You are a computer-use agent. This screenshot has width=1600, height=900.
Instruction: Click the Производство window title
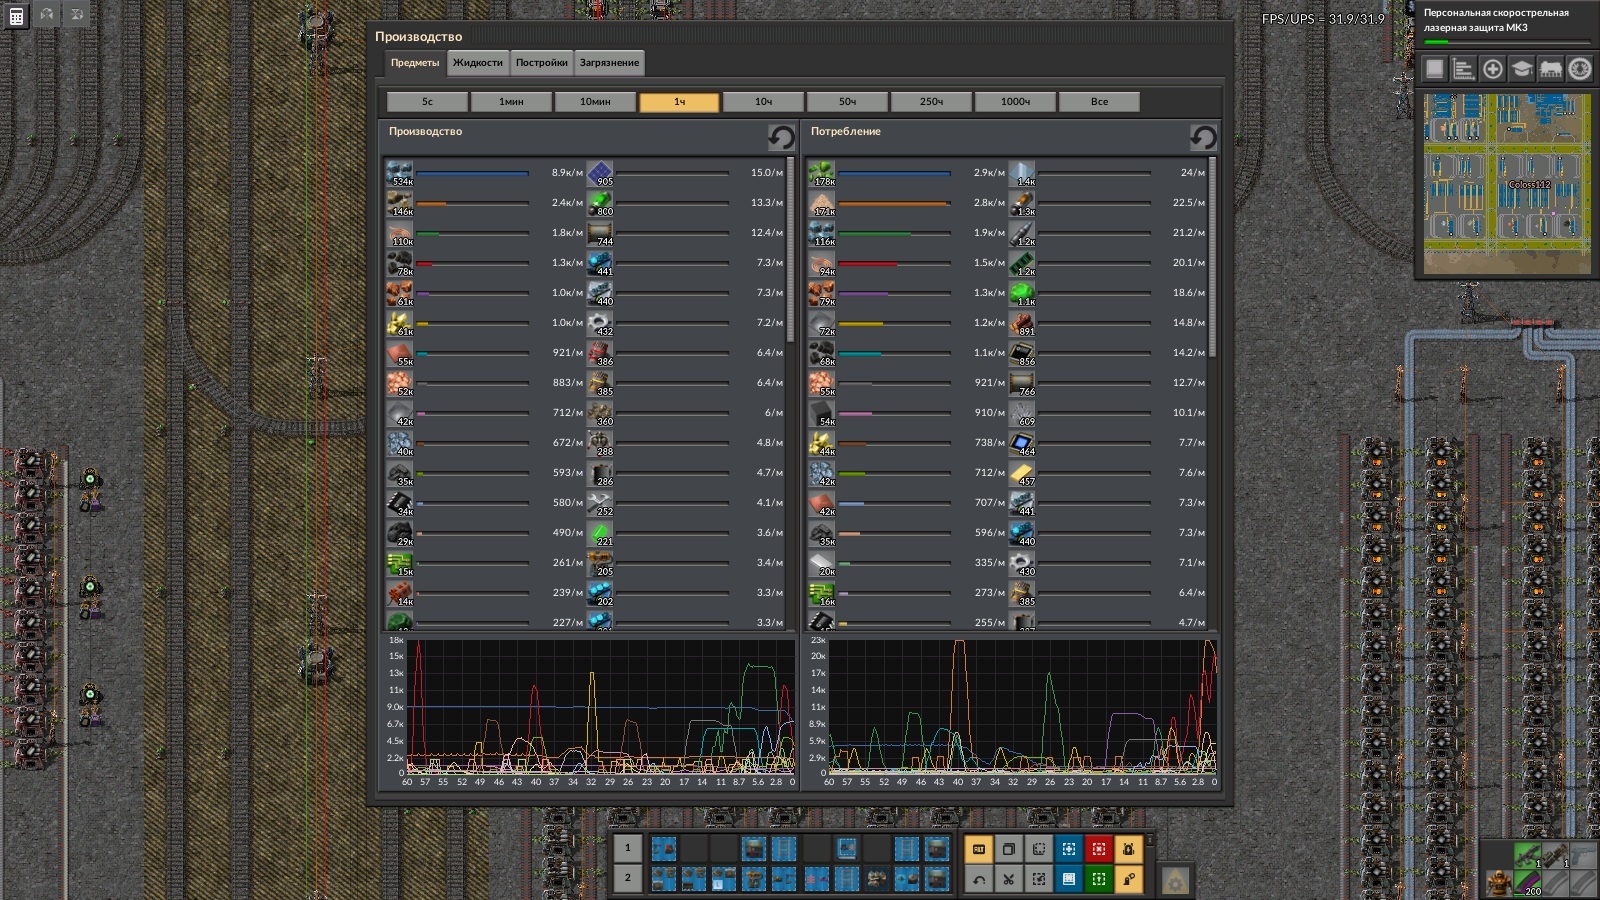pos(418,36)
